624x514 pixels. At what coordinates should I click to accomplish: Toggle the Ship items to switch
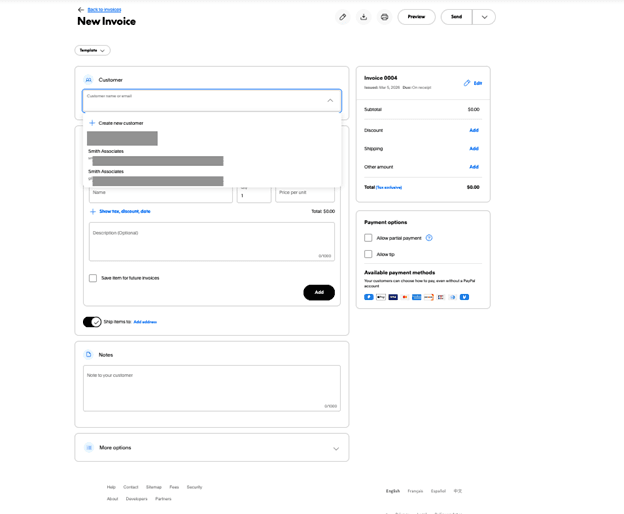tap(92, 322)
